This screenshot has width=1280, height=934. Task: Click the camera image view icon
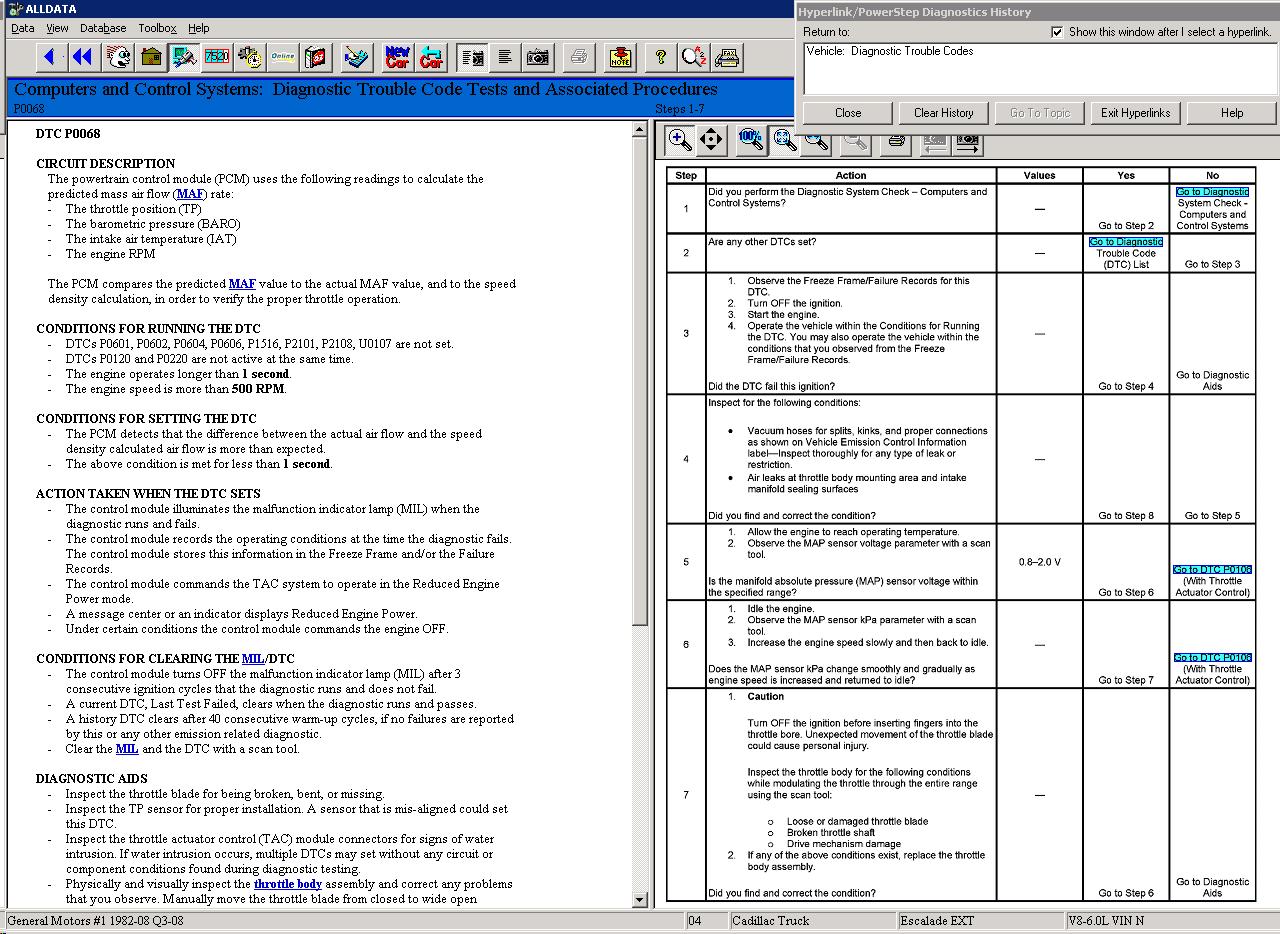pyautogui.click(x=538, y=57)
